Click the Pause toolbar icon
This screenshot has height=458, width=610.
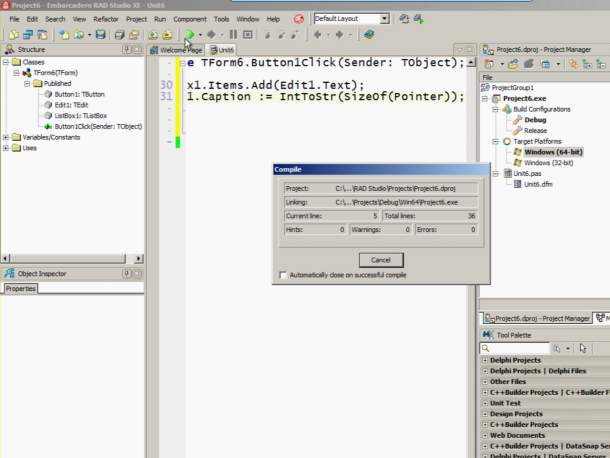(233, 35)
